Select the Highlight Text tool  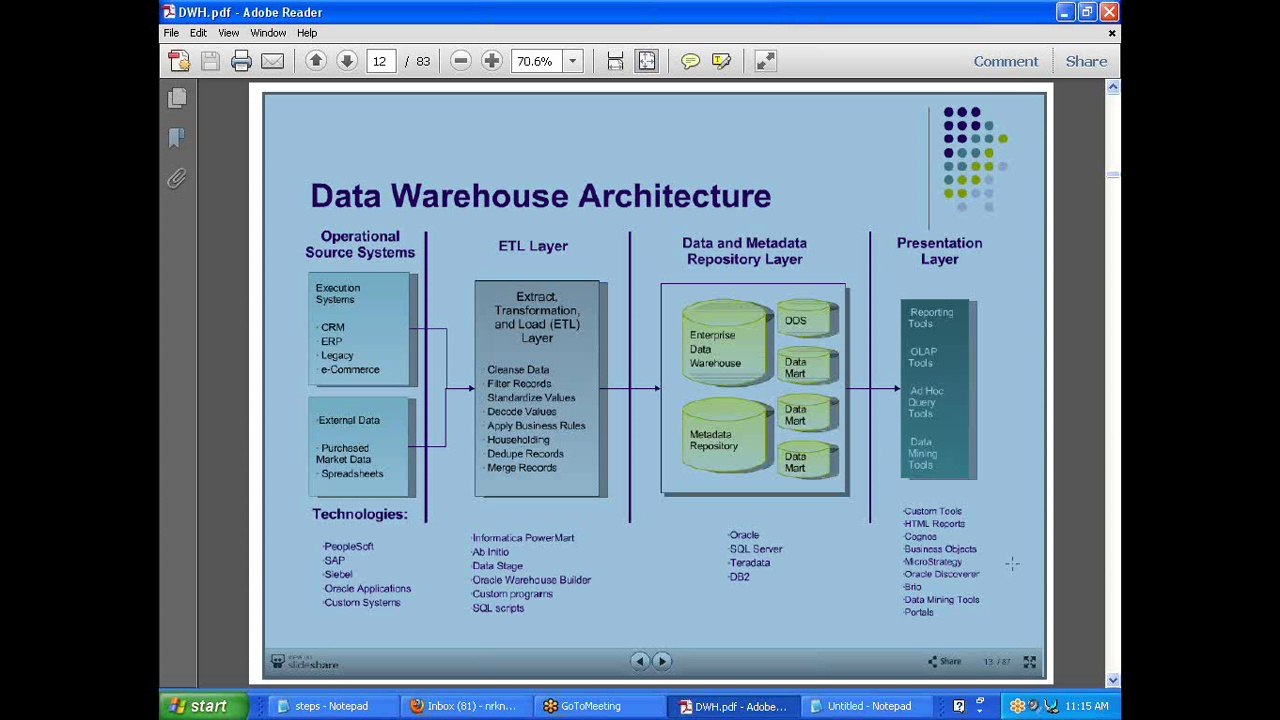[721, 61]
